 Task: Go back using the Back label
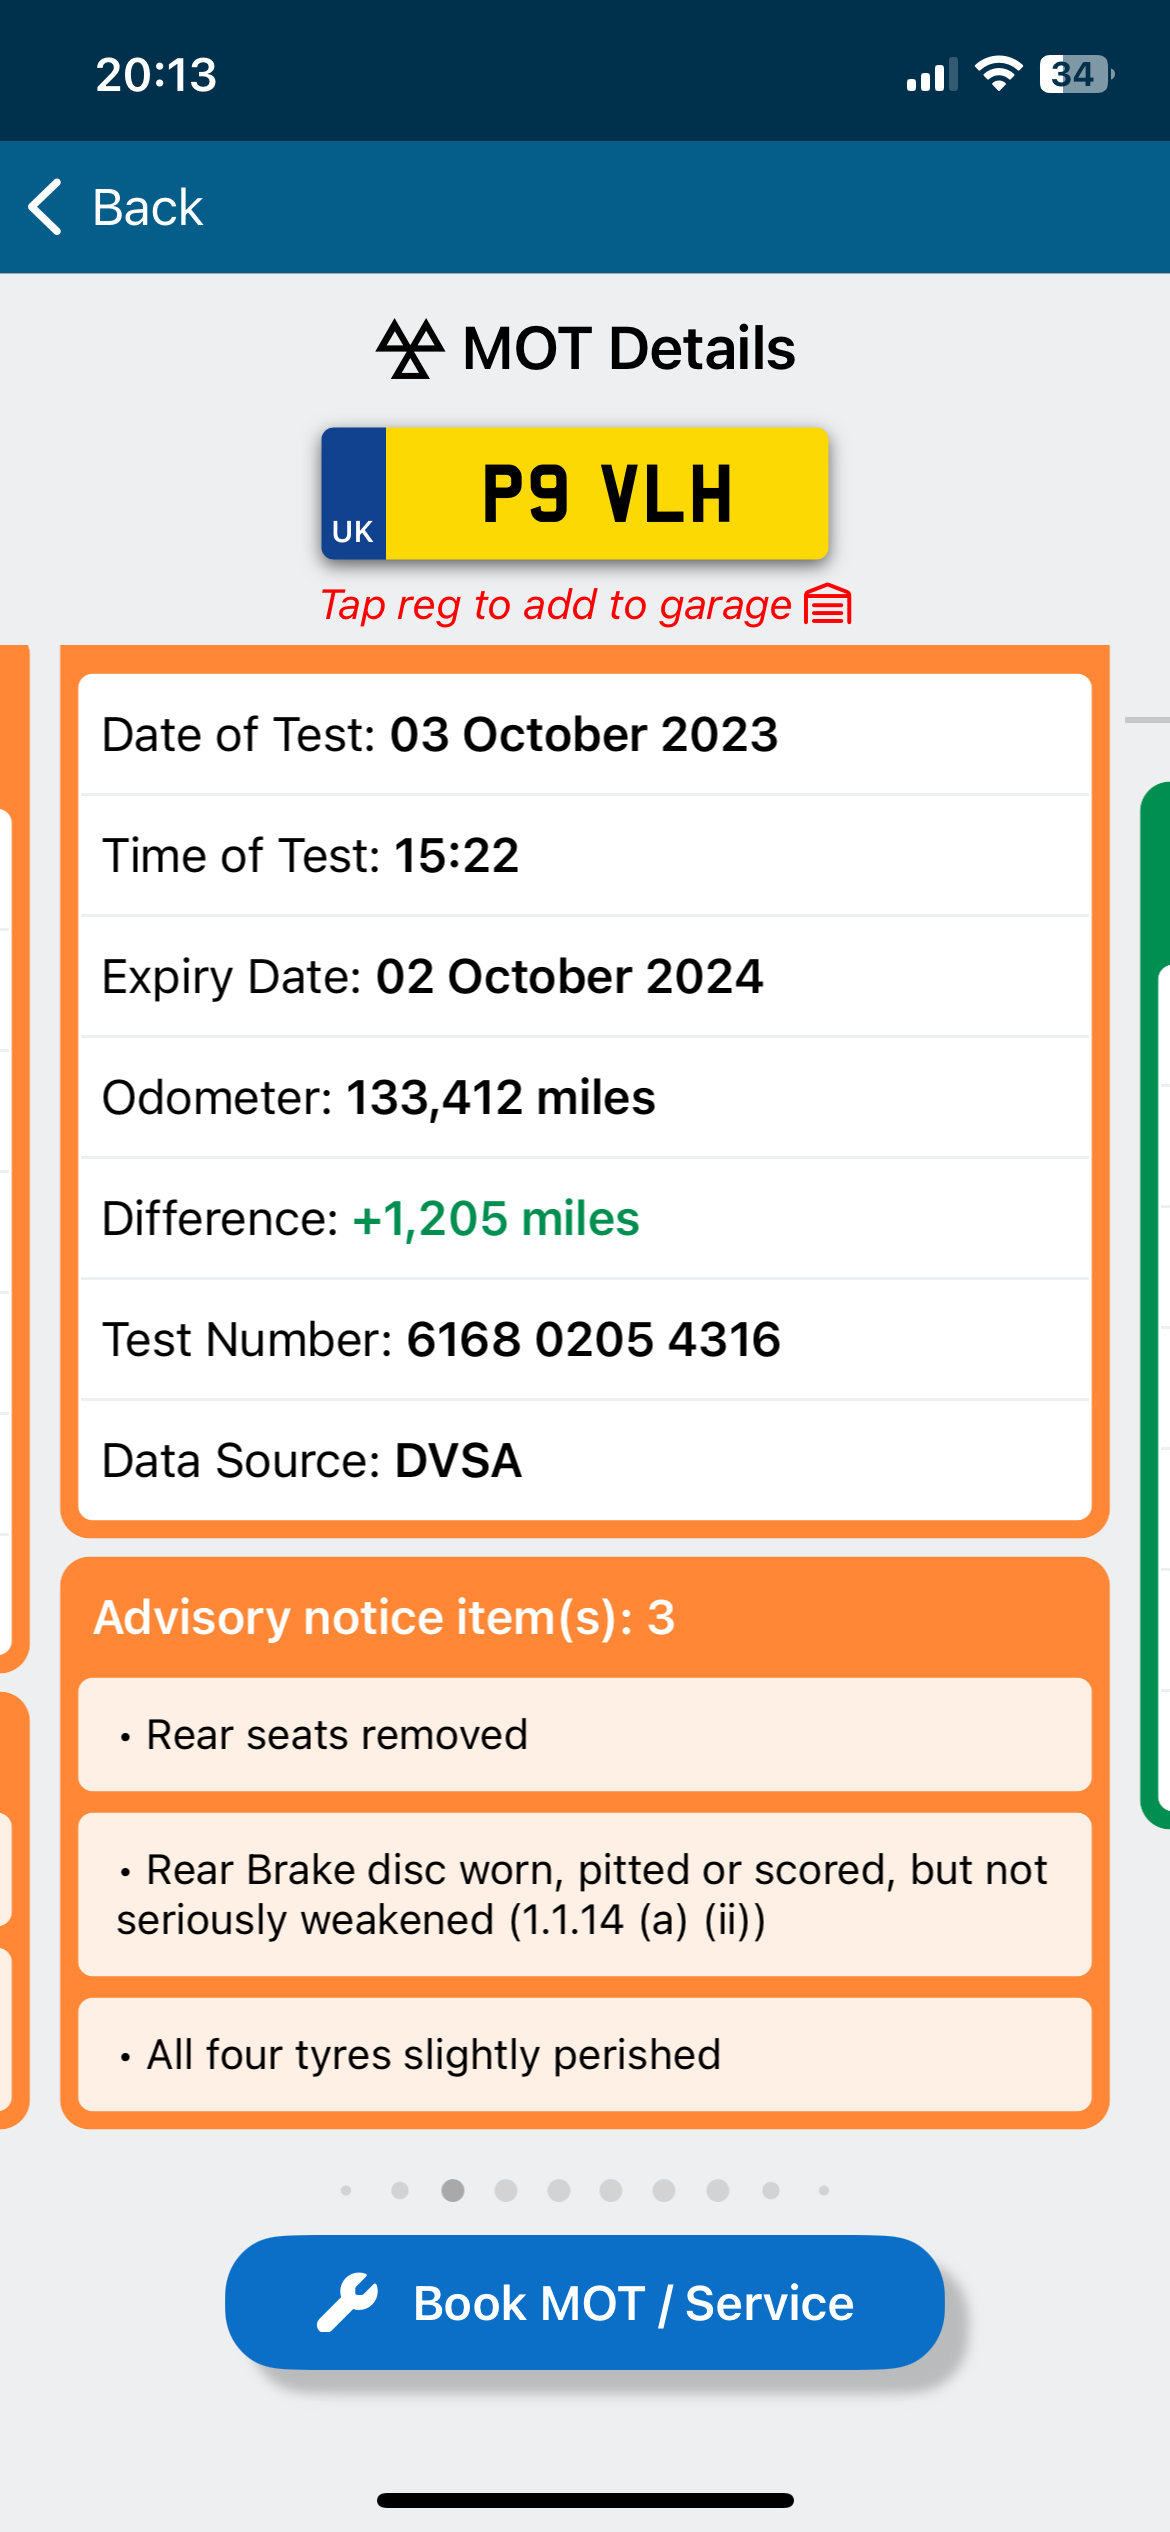coord(148,207)
